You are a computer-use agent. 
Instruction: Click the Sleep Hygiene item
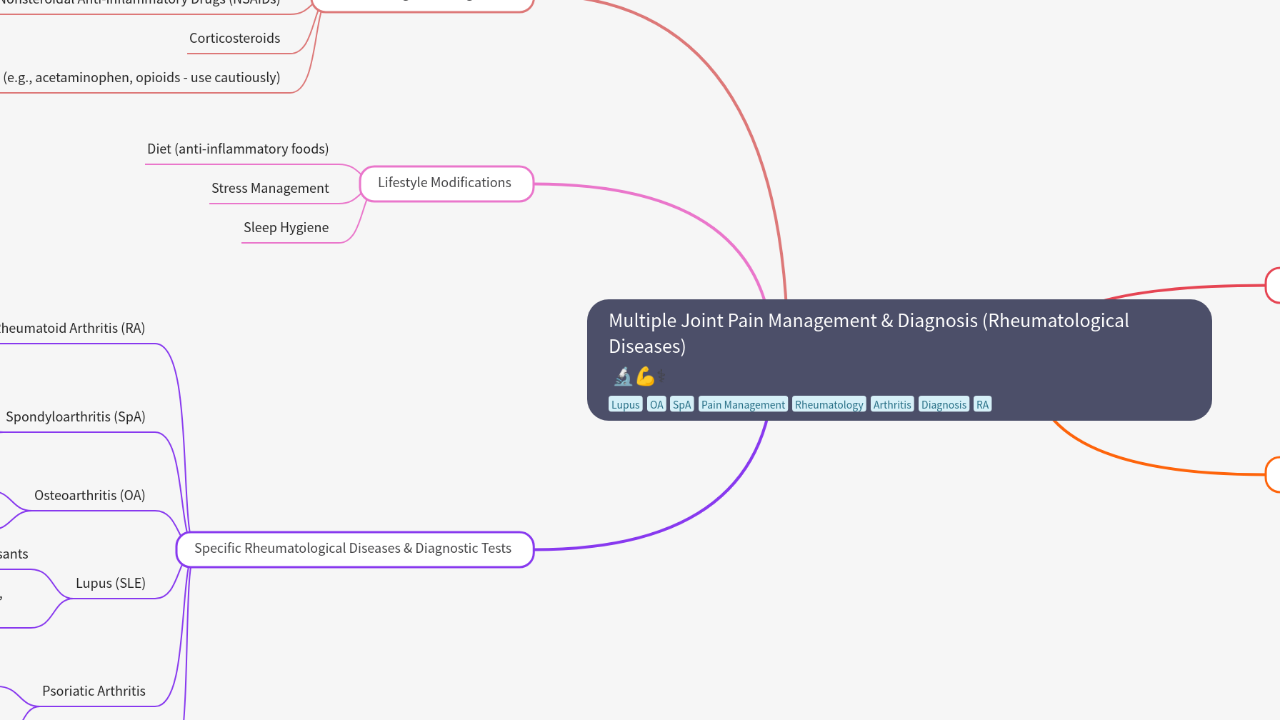pos(286,227)
